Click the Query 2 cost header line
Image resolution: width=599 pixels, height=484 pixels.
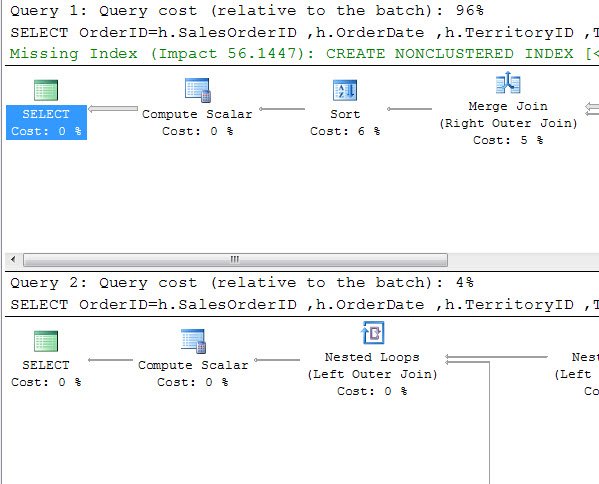(242, 283)
